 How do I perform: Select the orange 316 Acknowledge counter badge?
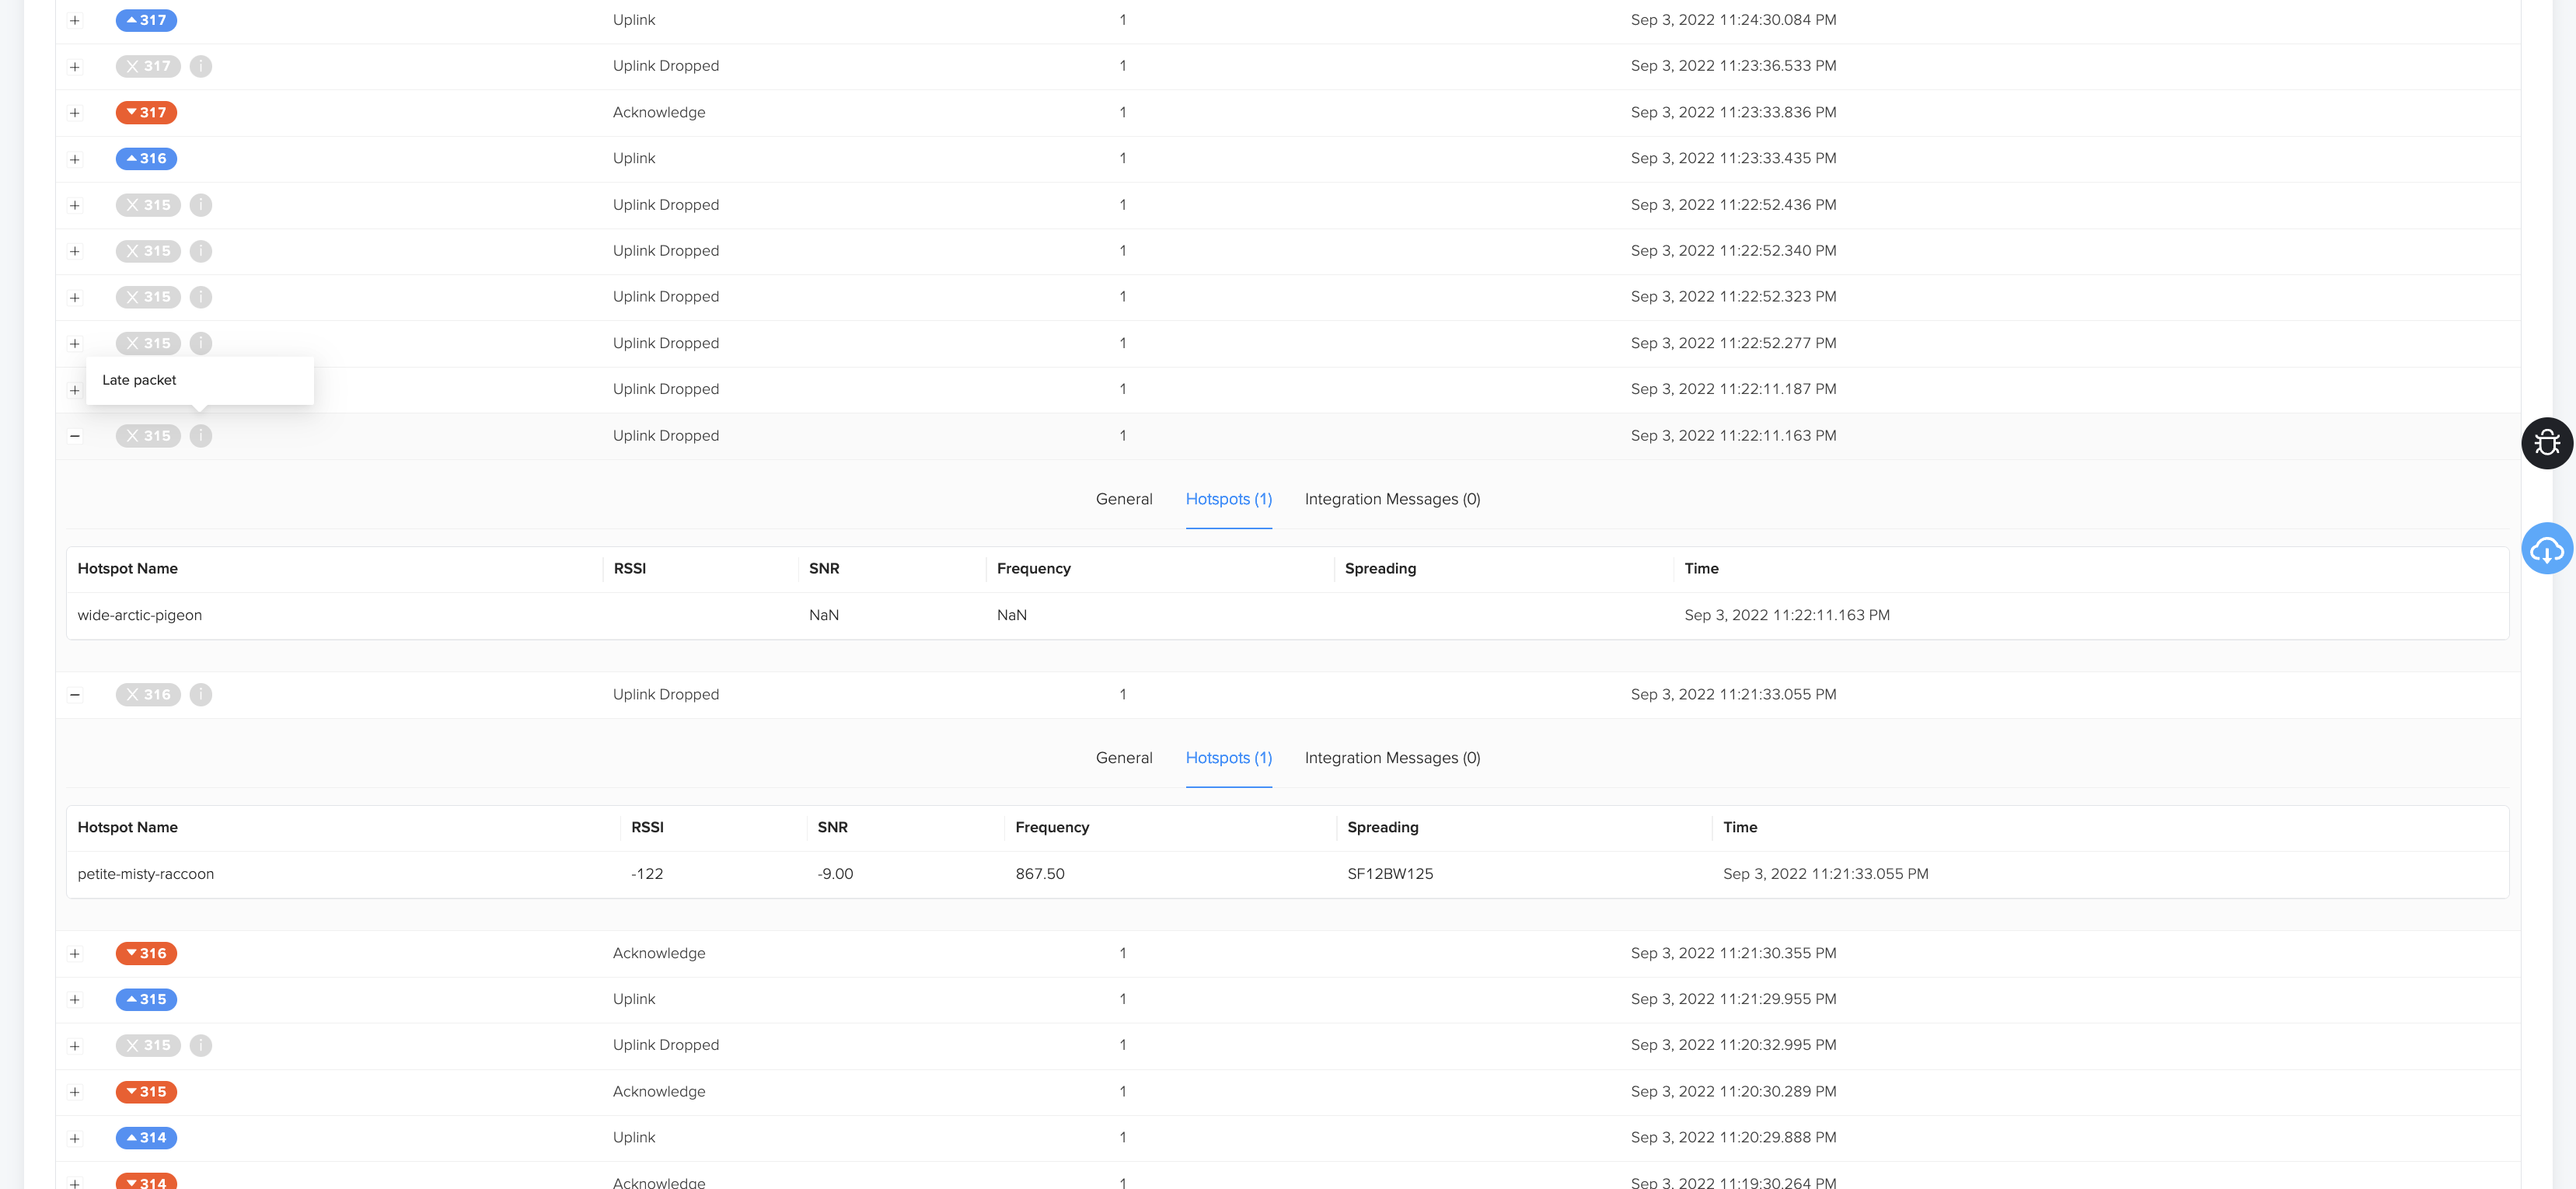(147, 953)
